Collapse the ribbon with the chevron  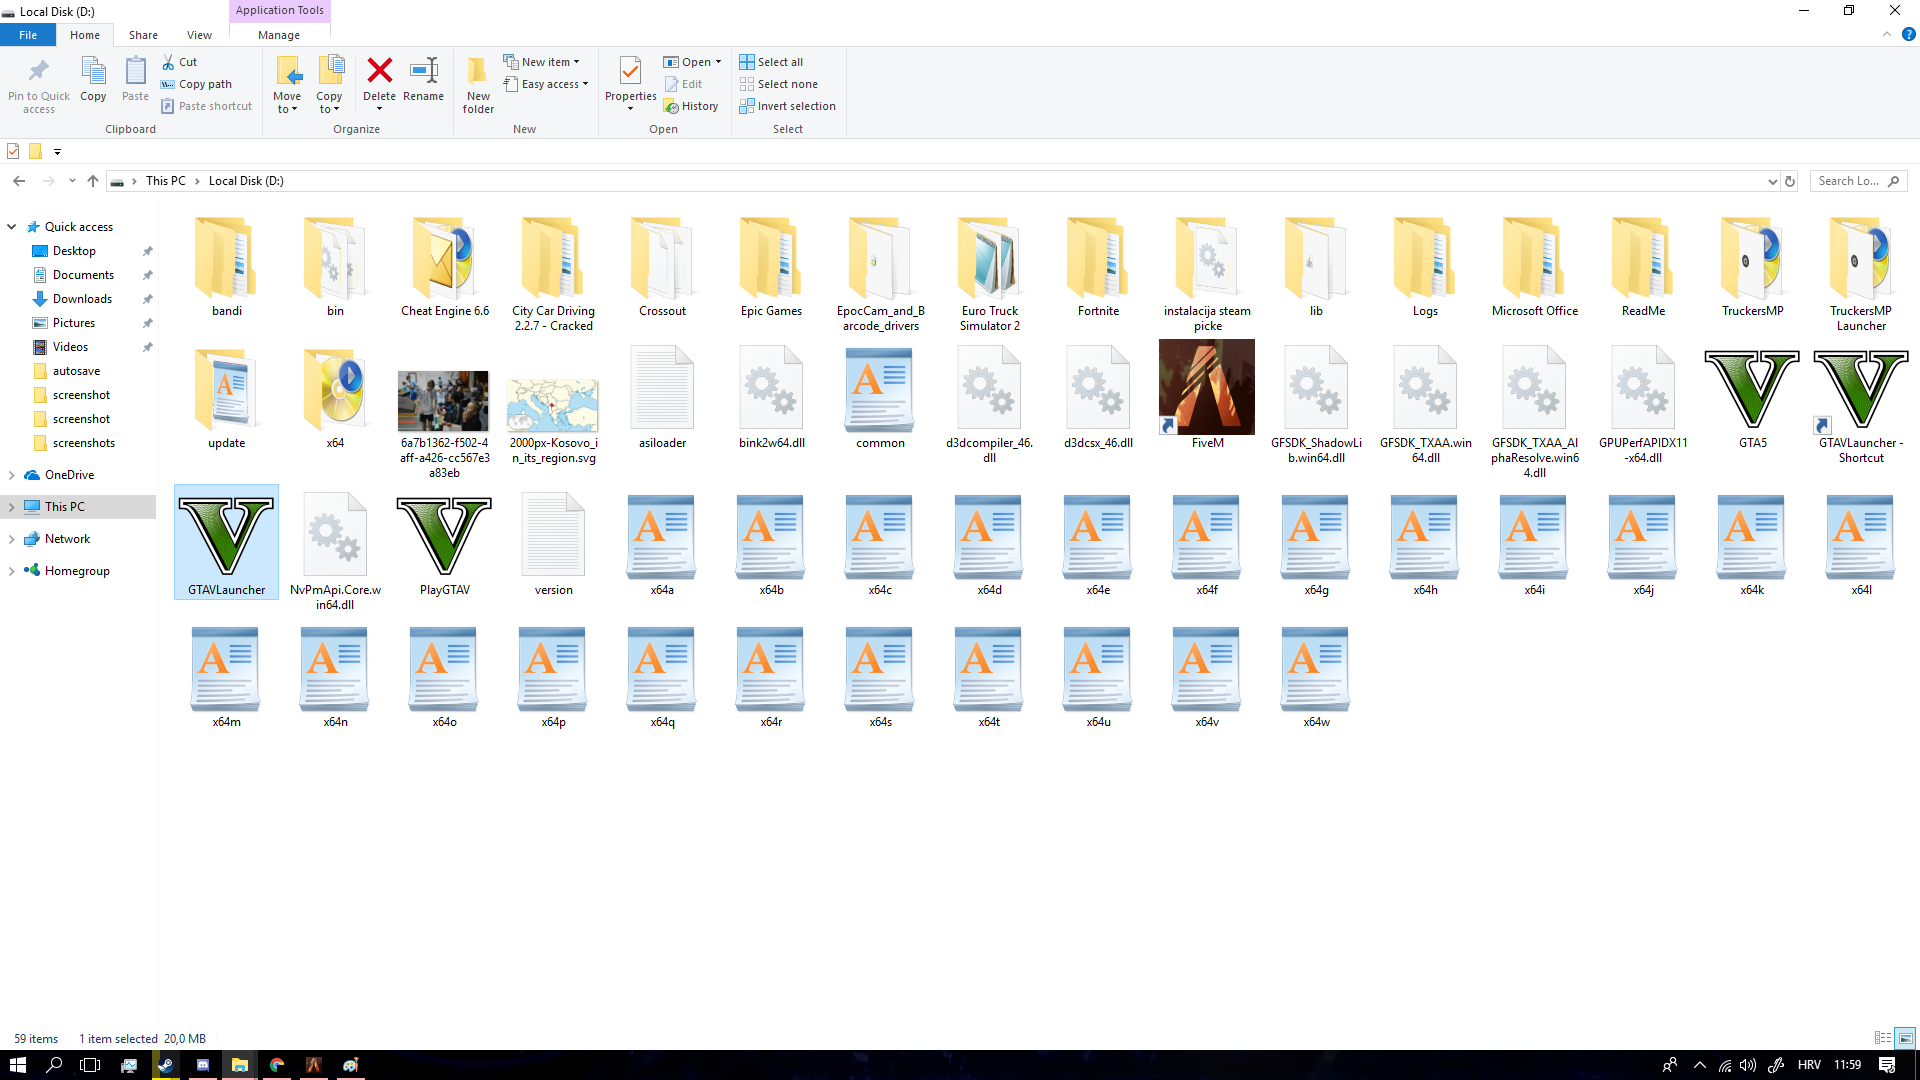pyautogui.click(x=1887, y=35)
